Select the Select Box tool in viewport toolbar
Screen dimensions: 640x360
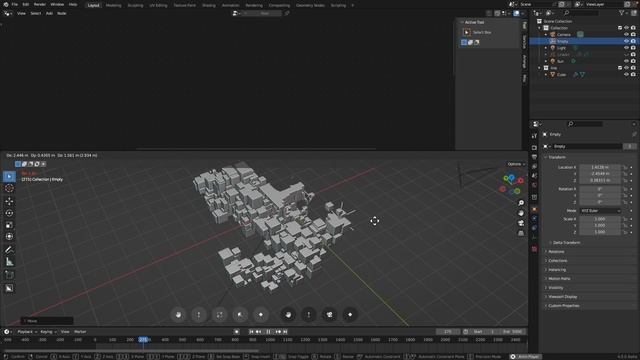tap(9, 176)
